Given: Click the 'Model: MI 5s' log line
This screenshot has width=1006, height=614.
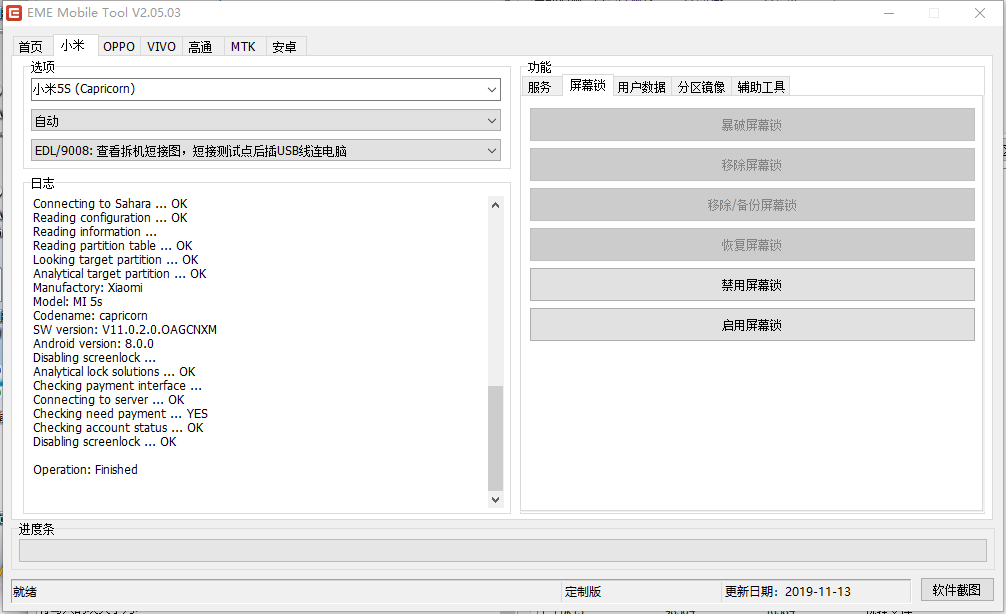Looking at the screenshot, I should [67, 302].
